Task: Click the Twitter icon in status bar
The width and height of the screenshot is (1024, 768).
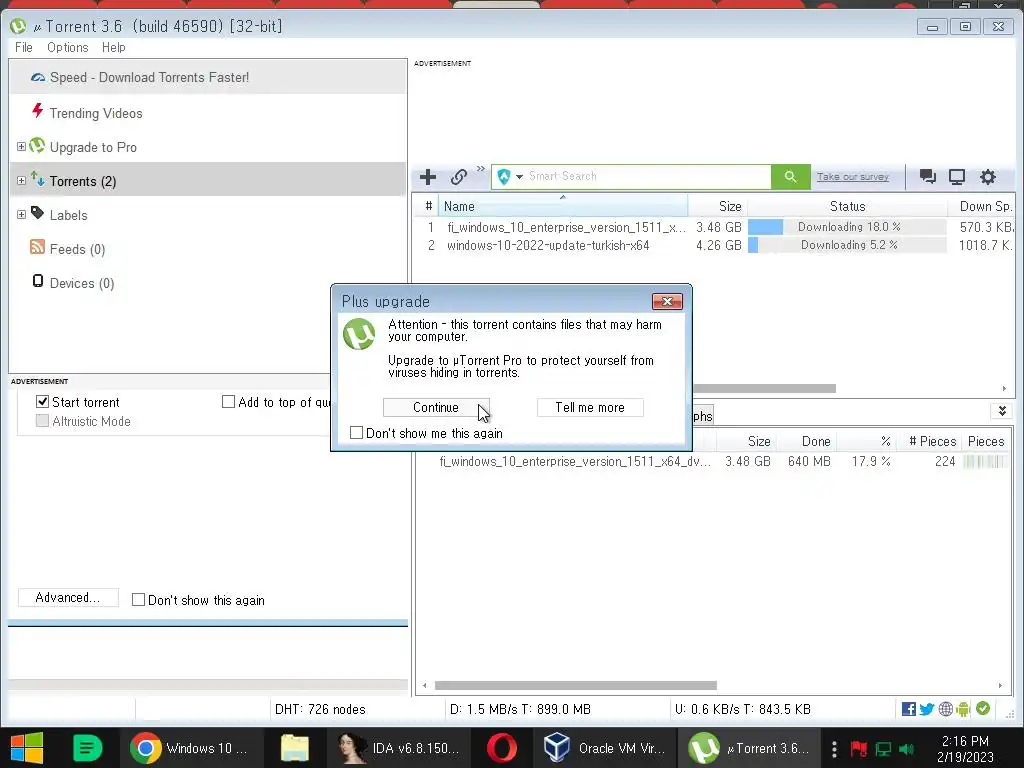Action: click(927, 709)
